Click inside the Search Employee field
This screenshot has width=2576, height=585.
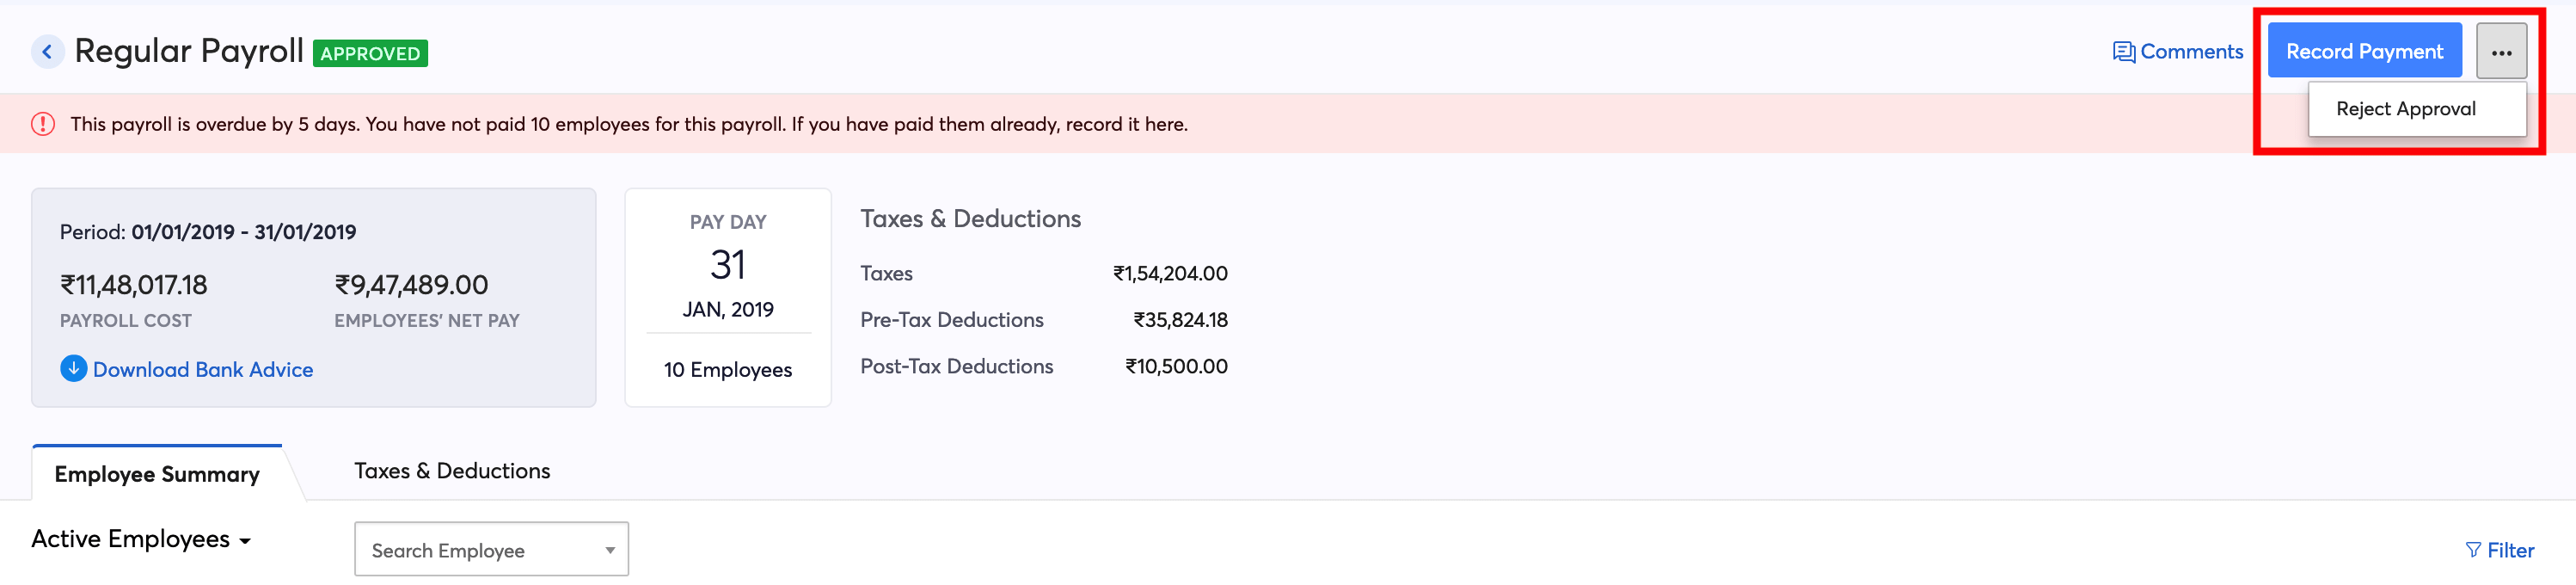point(491,549)
